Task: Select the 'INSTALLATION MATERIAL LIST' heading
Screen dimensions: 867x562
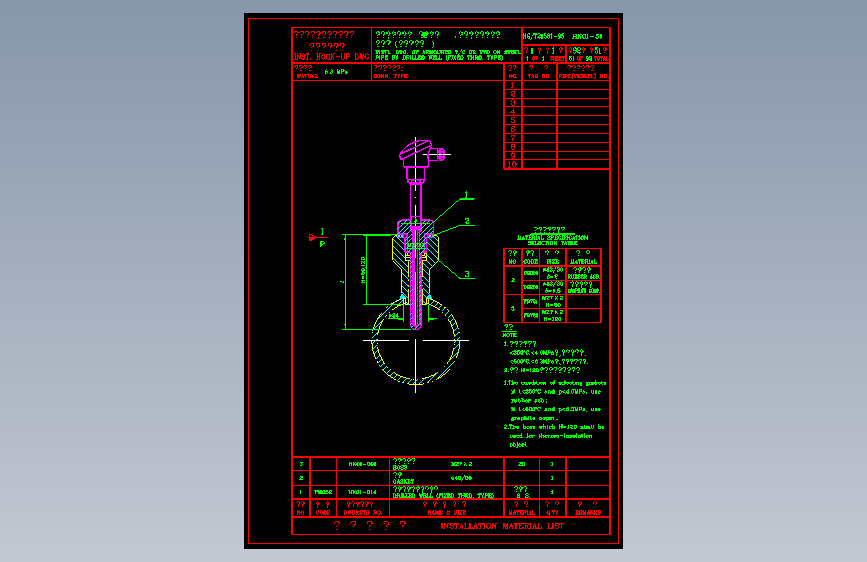Action: tap(502, 526)
